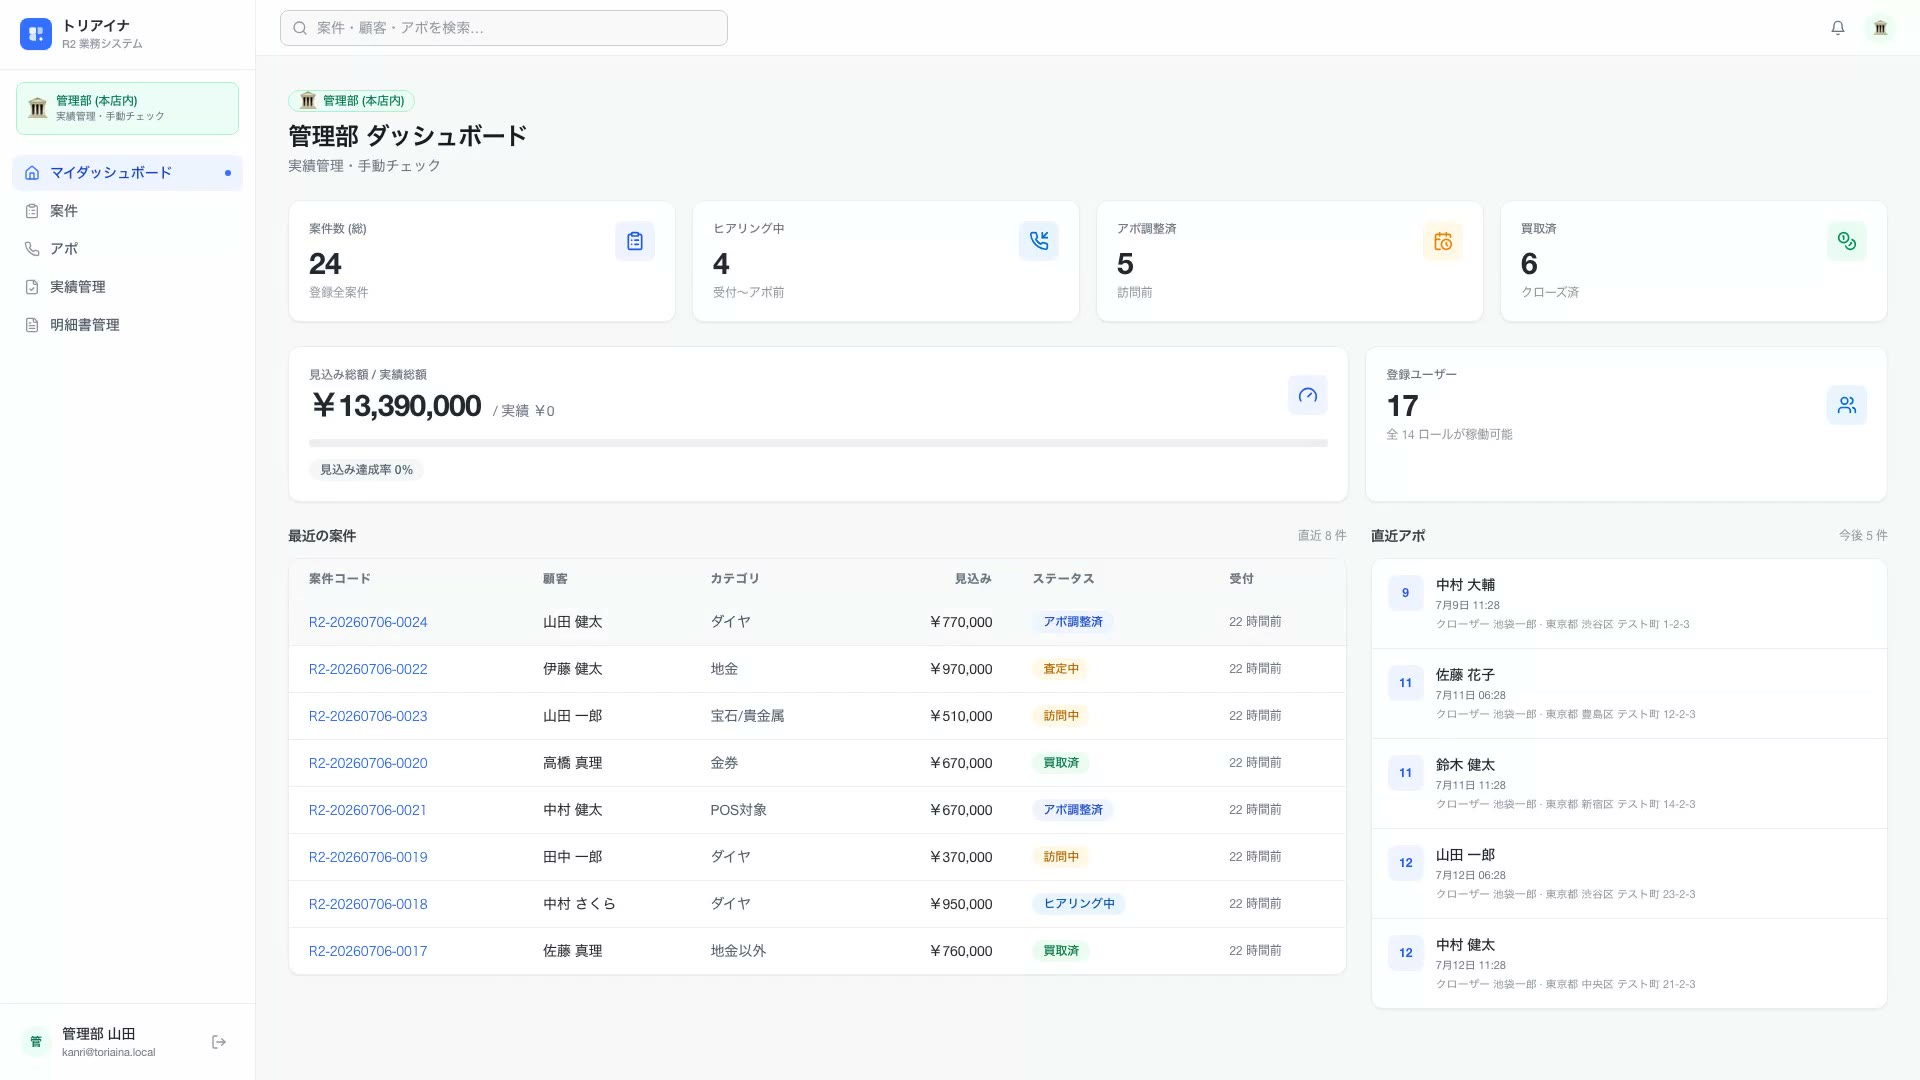Open マイダッシュボード in the sidebar

tap(127, 173)
